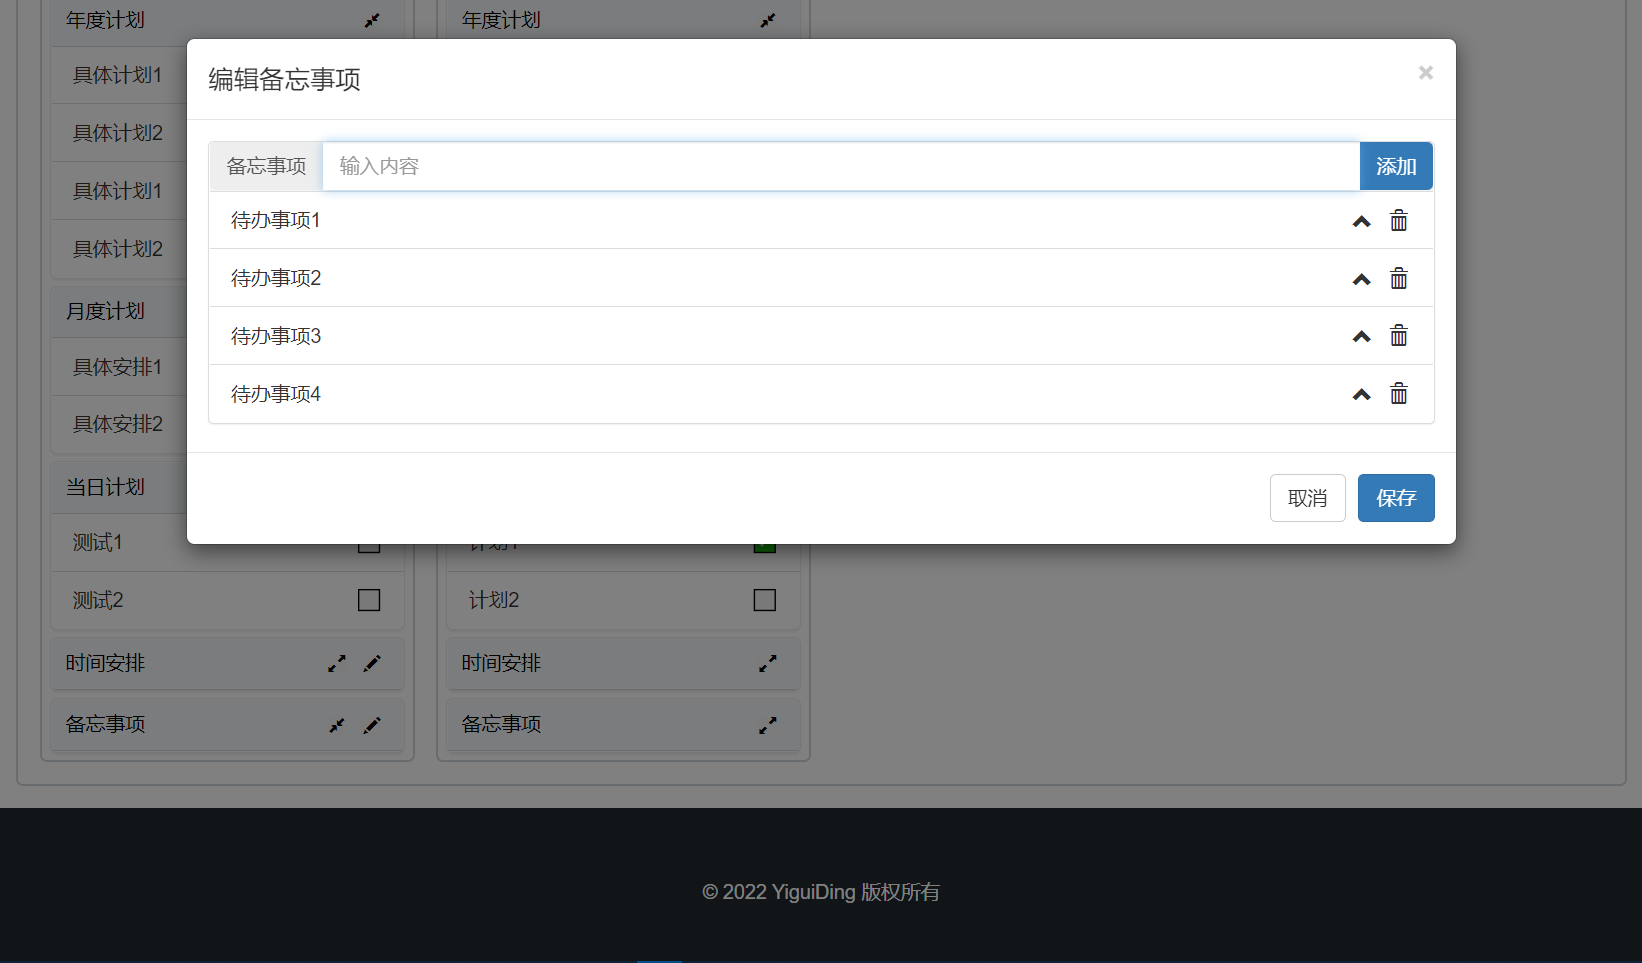Move 待办事项4 up using the chevron icon
This screenshot has height=963, width=1642.
[1361, 395]
